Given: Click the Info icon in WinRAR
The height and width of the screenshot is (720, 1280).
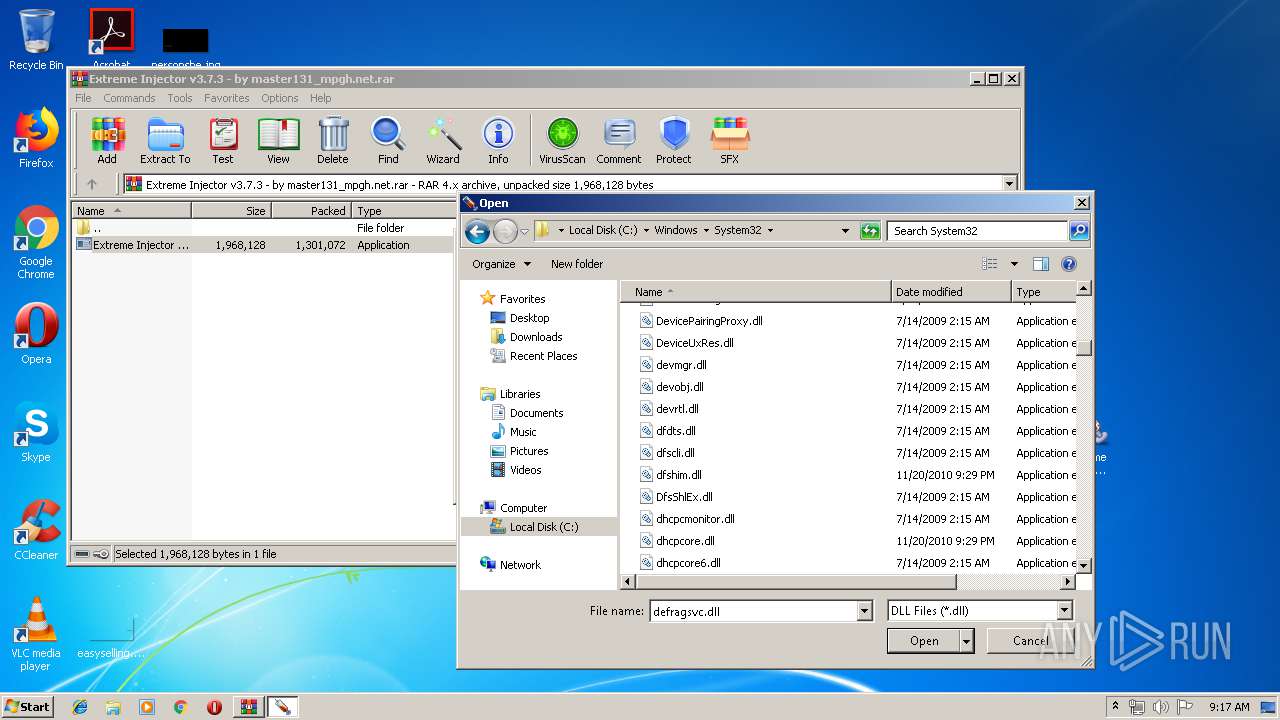Looking at the screenshot, I should (498, 140).
